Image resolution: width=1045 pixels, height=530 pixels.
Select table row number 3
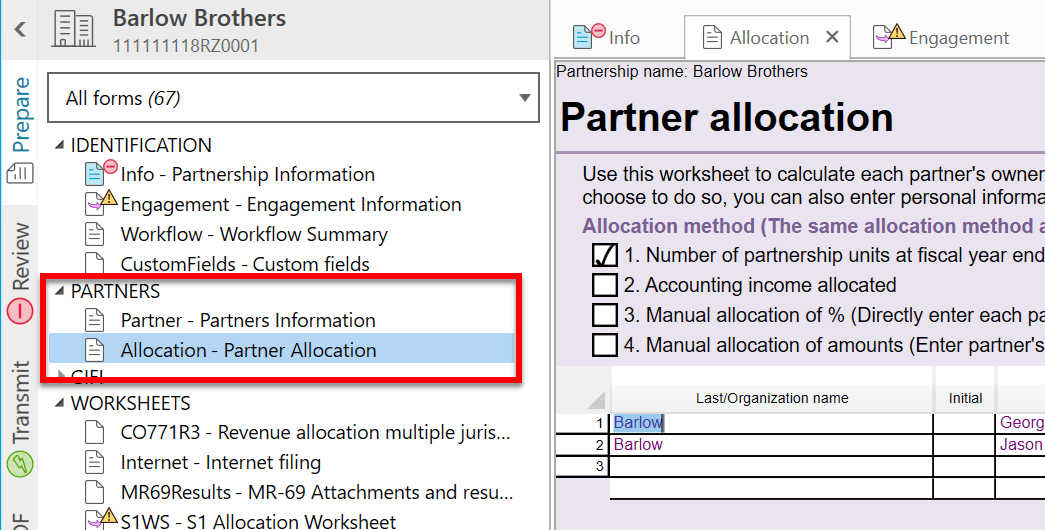click(x=582, y=466)
